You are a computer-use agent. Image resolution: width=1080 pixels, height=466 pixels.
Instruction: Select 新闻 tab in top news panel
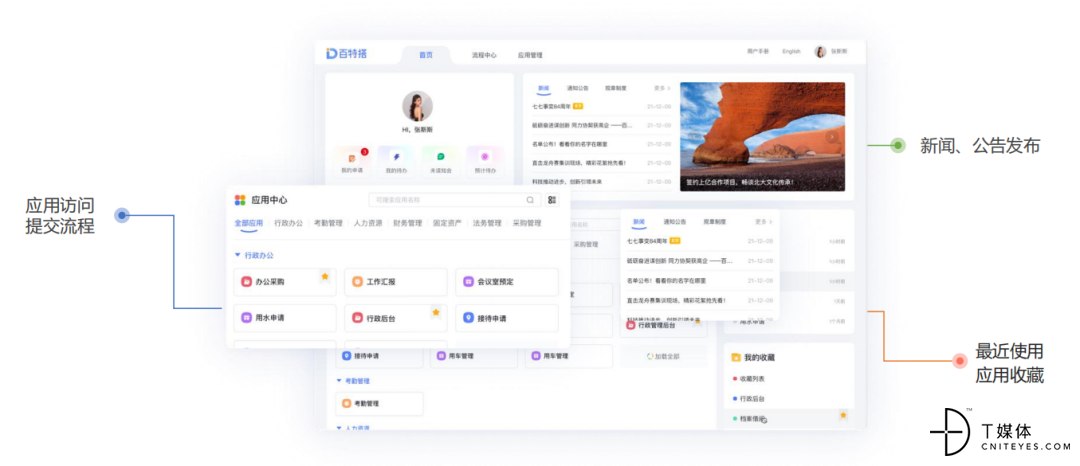click(544, 88)
